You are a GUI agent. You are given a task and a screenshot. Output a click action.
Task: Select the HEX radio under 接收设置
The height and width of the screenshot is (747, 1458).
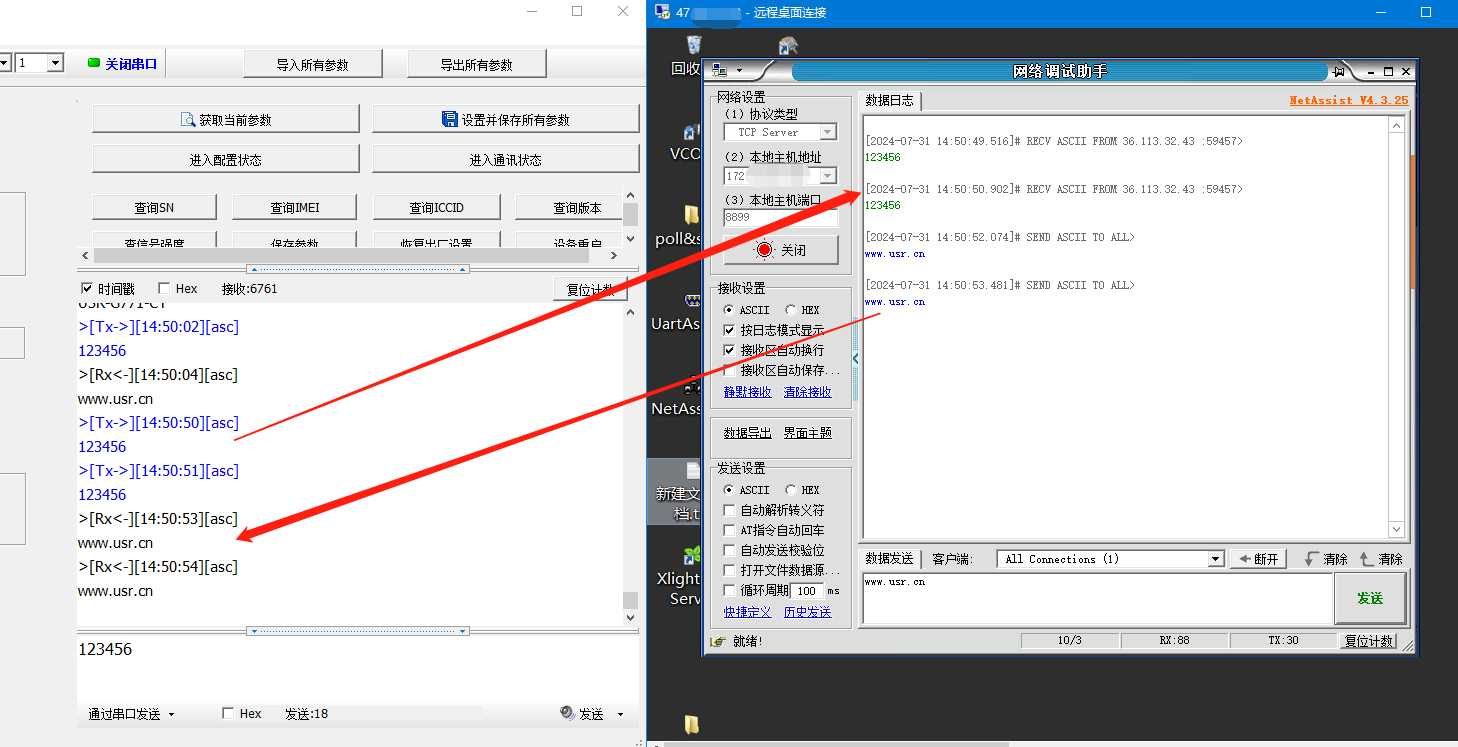(x=791, y=310)
